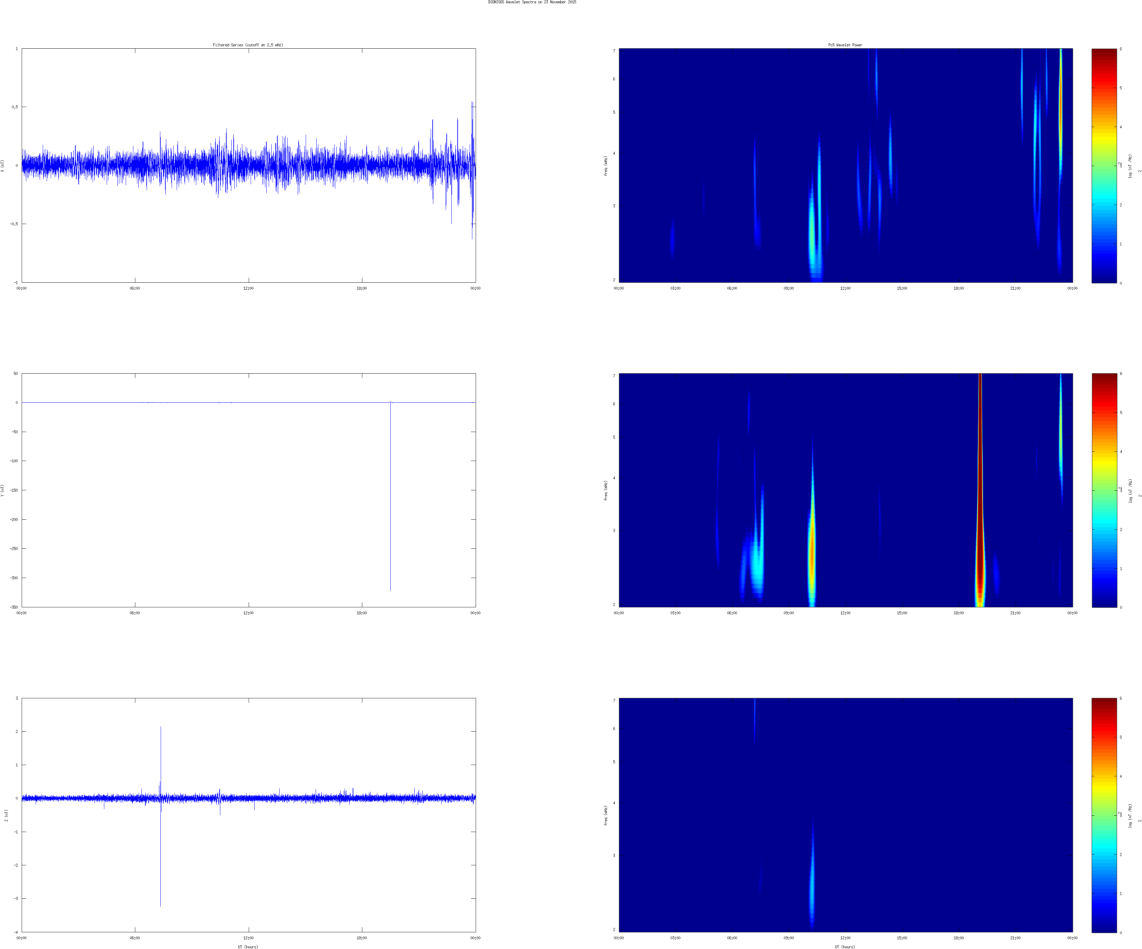Click the "Pc5 Wavelet Power" plot title
Viewport: 1142px width, 949px height.
coord(846,45)
